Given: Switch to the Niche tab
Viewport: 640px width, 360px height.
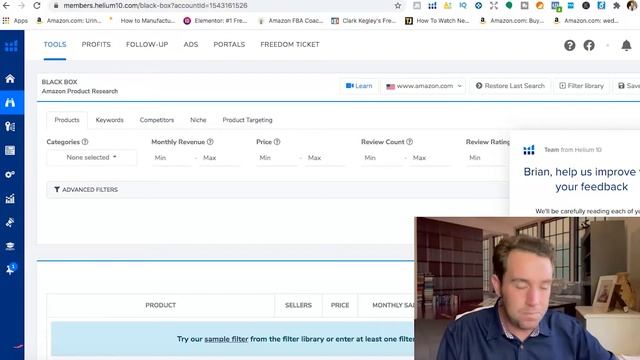Looking at the screenshot, I should [198, 120].
